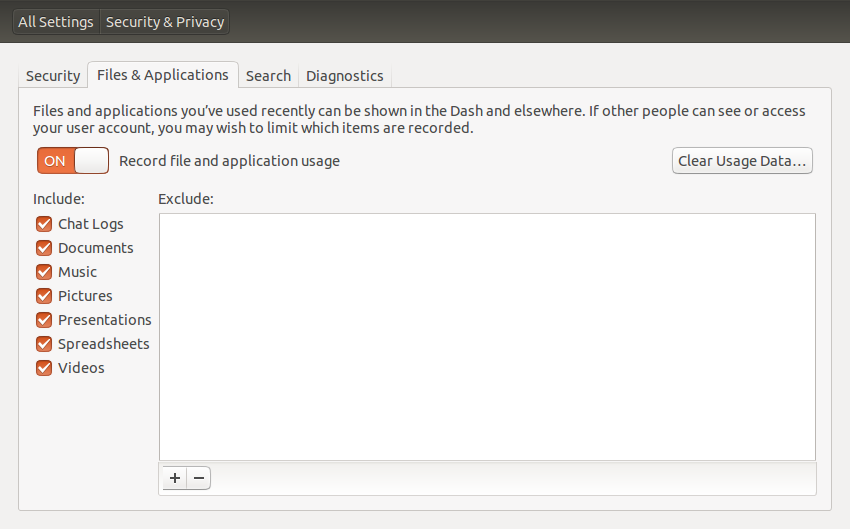Uncheck the Videos checkbox

(44, 367)
